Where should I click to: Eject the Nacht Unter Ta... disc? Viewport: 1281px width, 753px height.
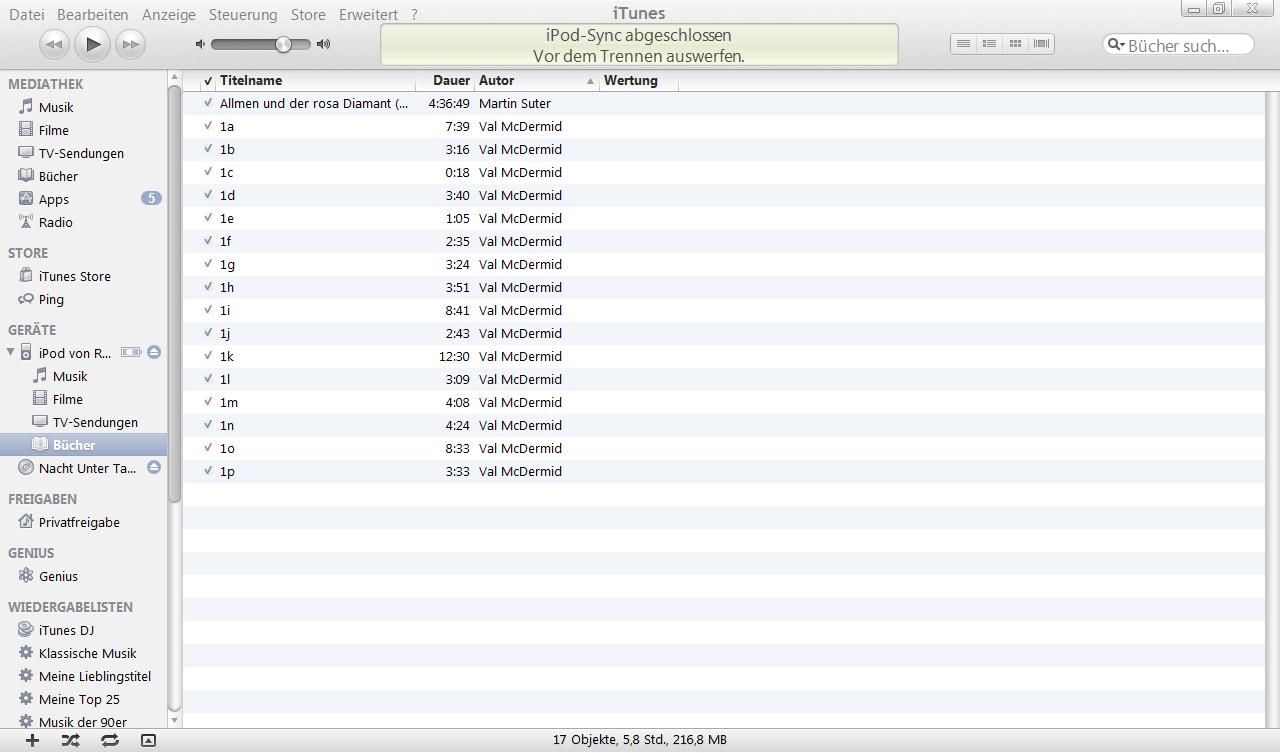tap(154, 468)
